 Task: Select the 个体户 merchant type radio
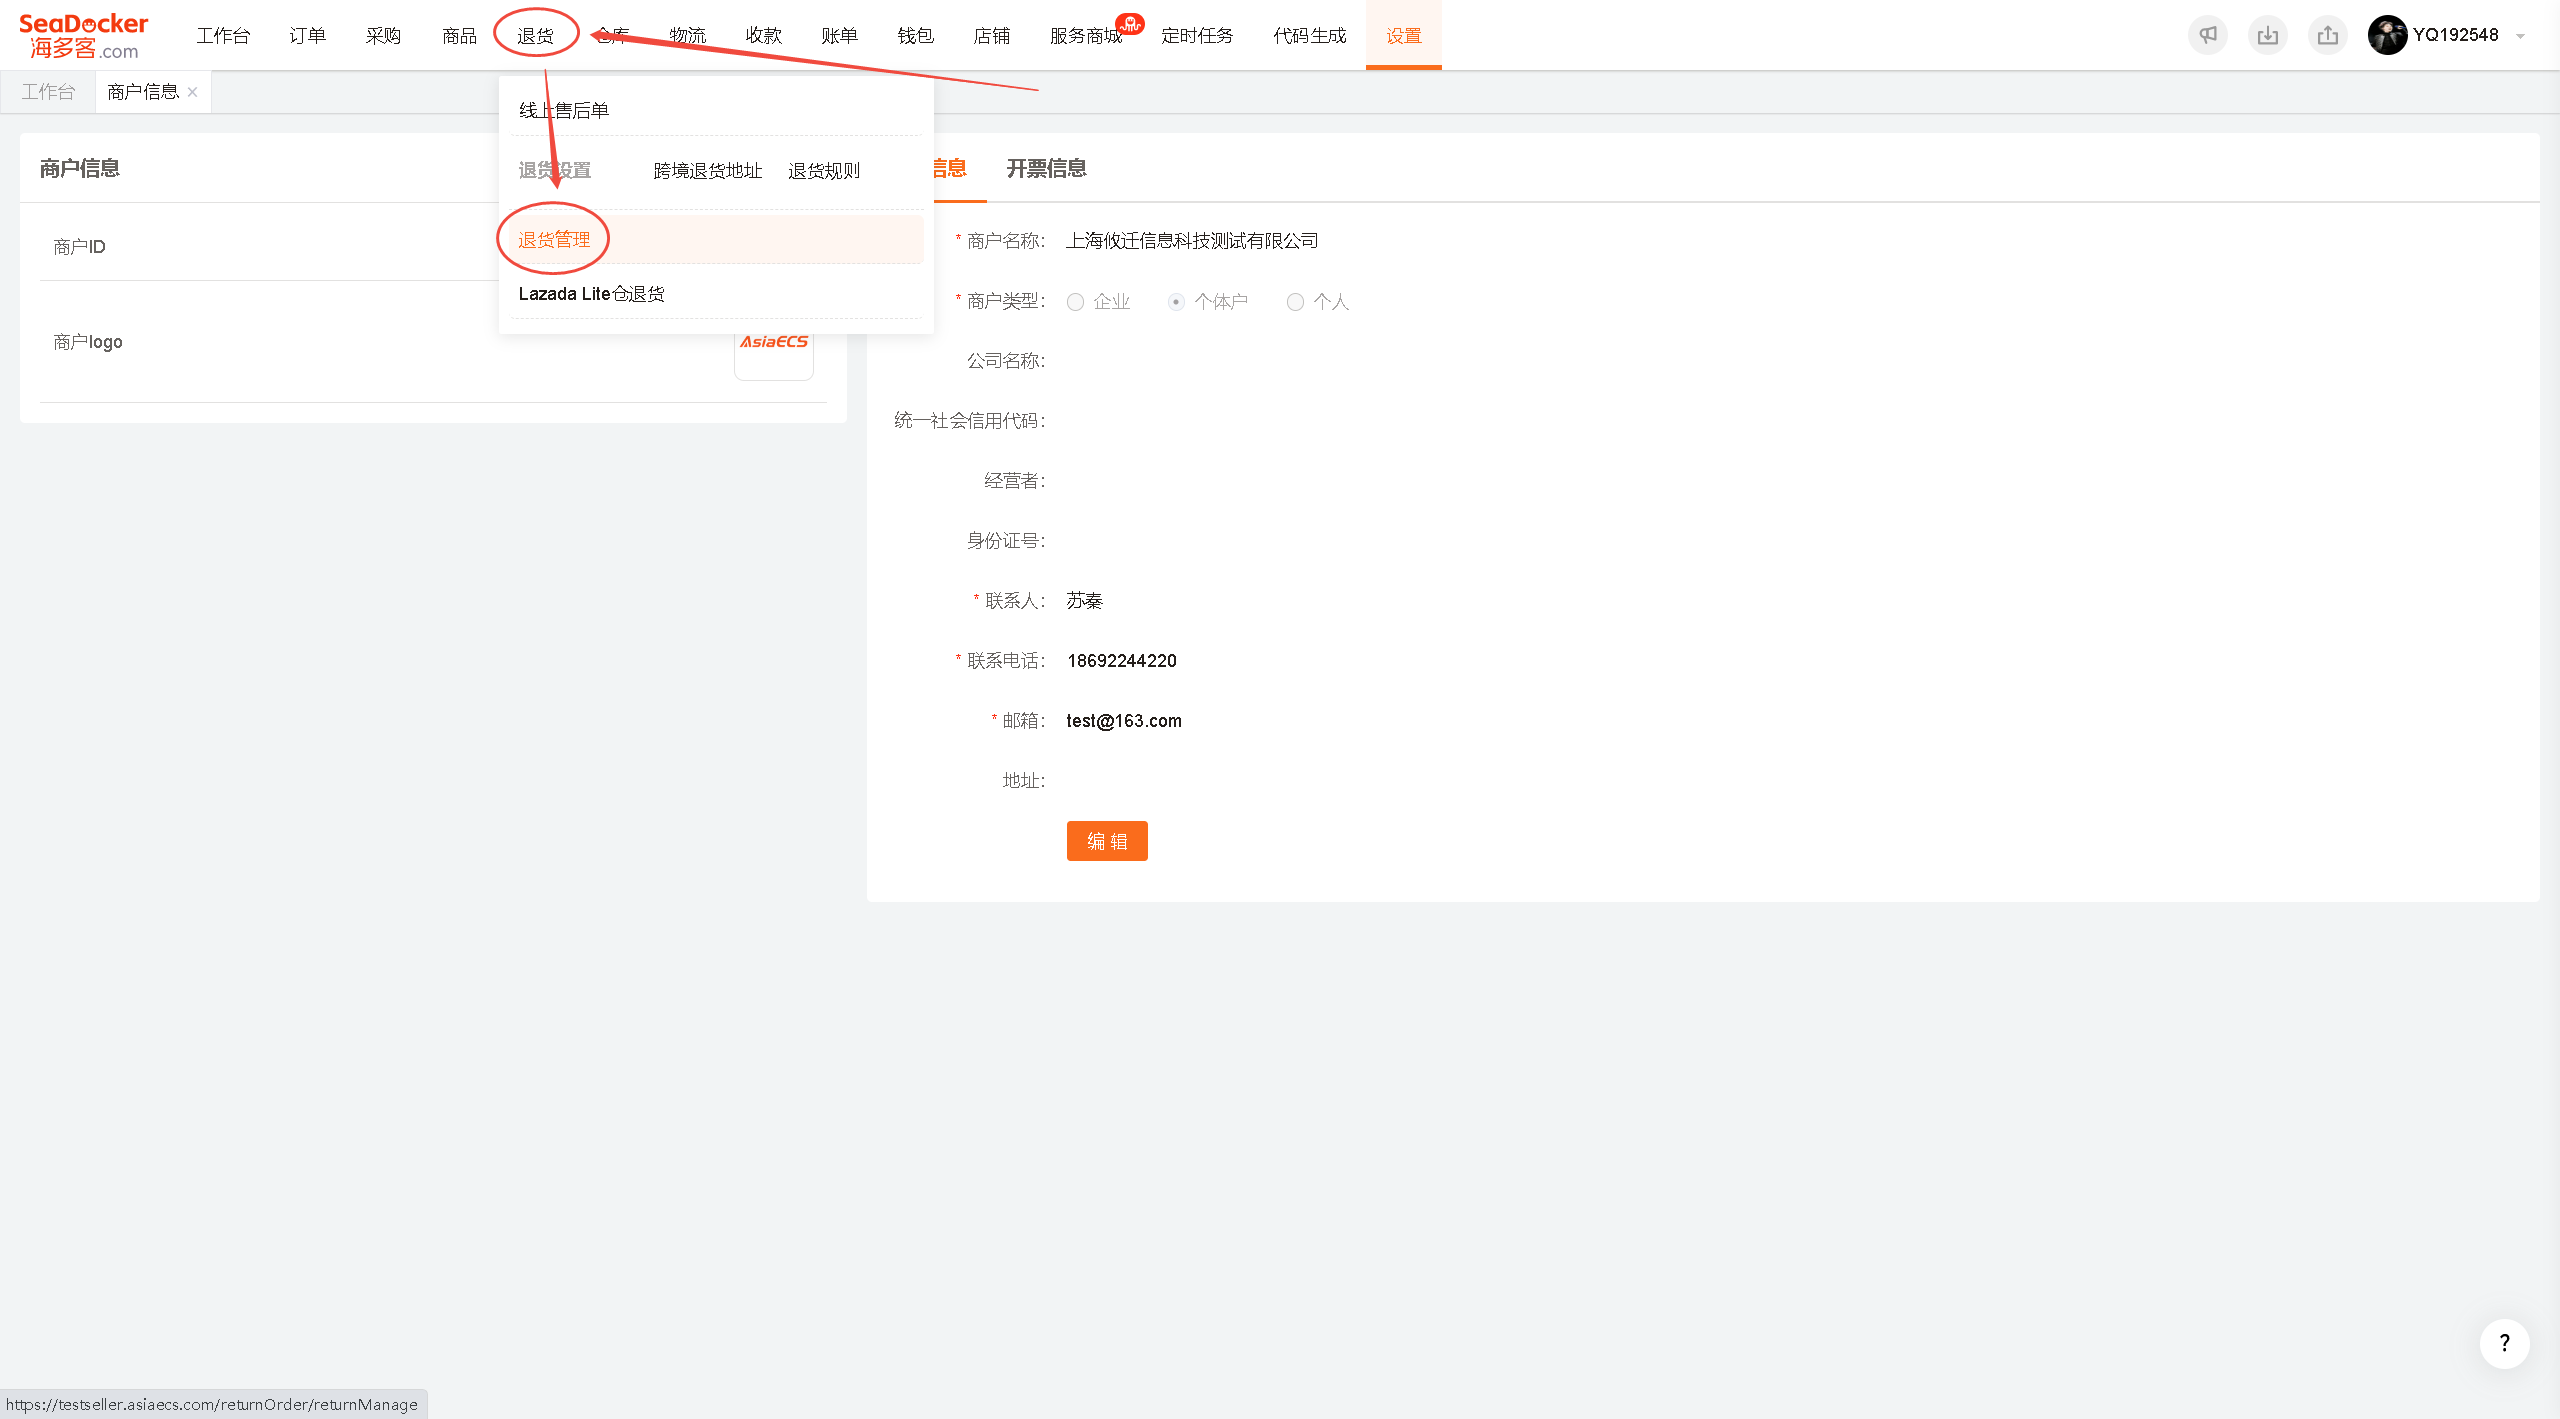1176,302
